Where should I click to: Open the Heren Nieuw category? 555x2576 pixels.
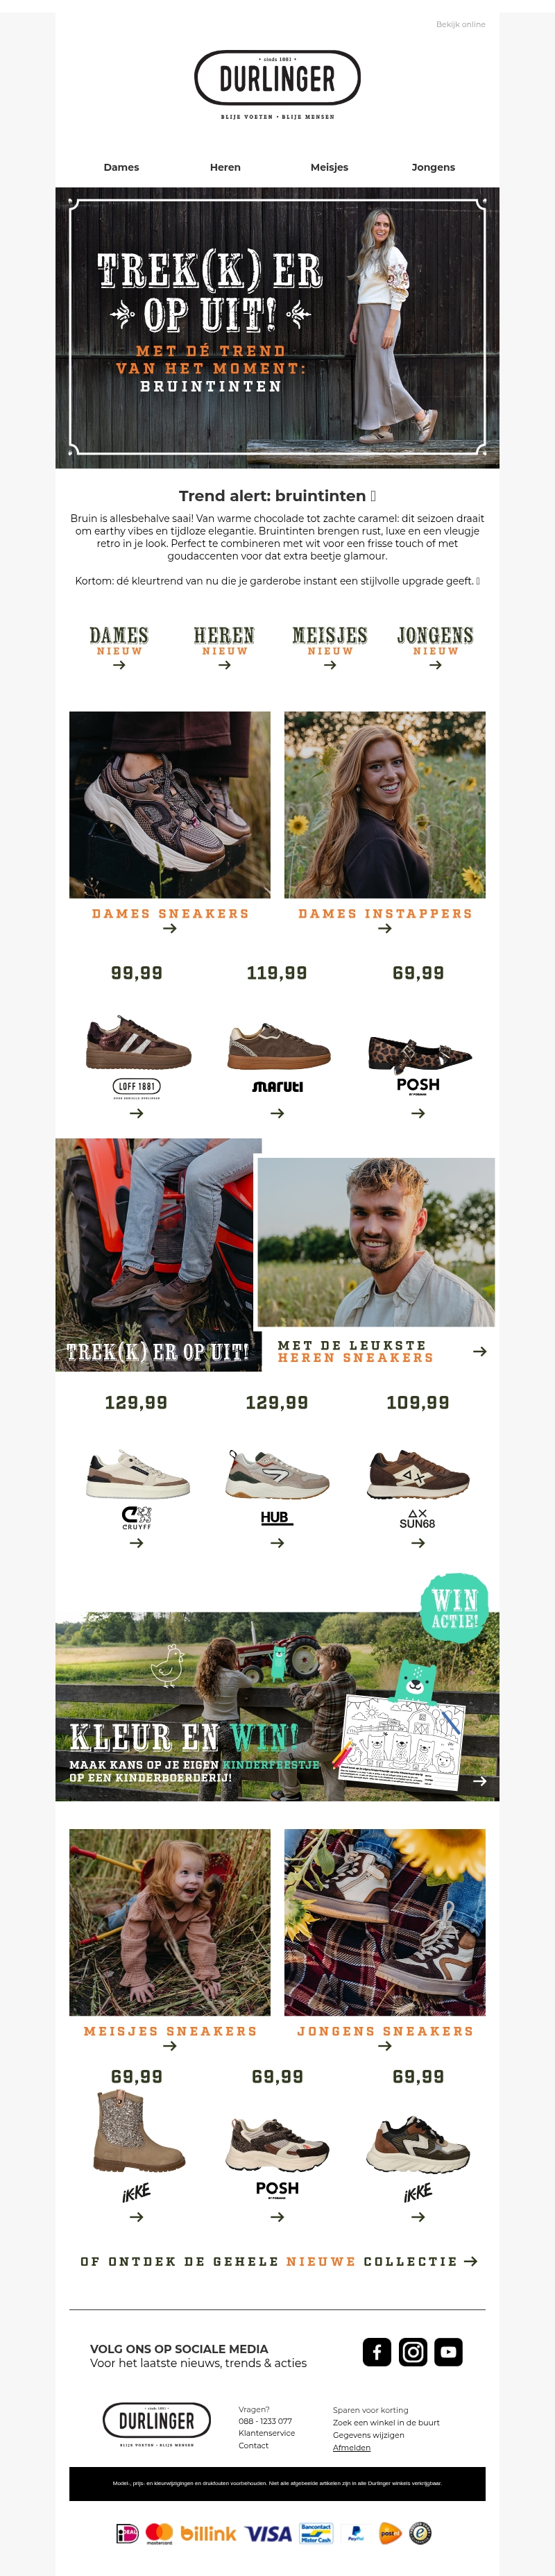[224, 647]
